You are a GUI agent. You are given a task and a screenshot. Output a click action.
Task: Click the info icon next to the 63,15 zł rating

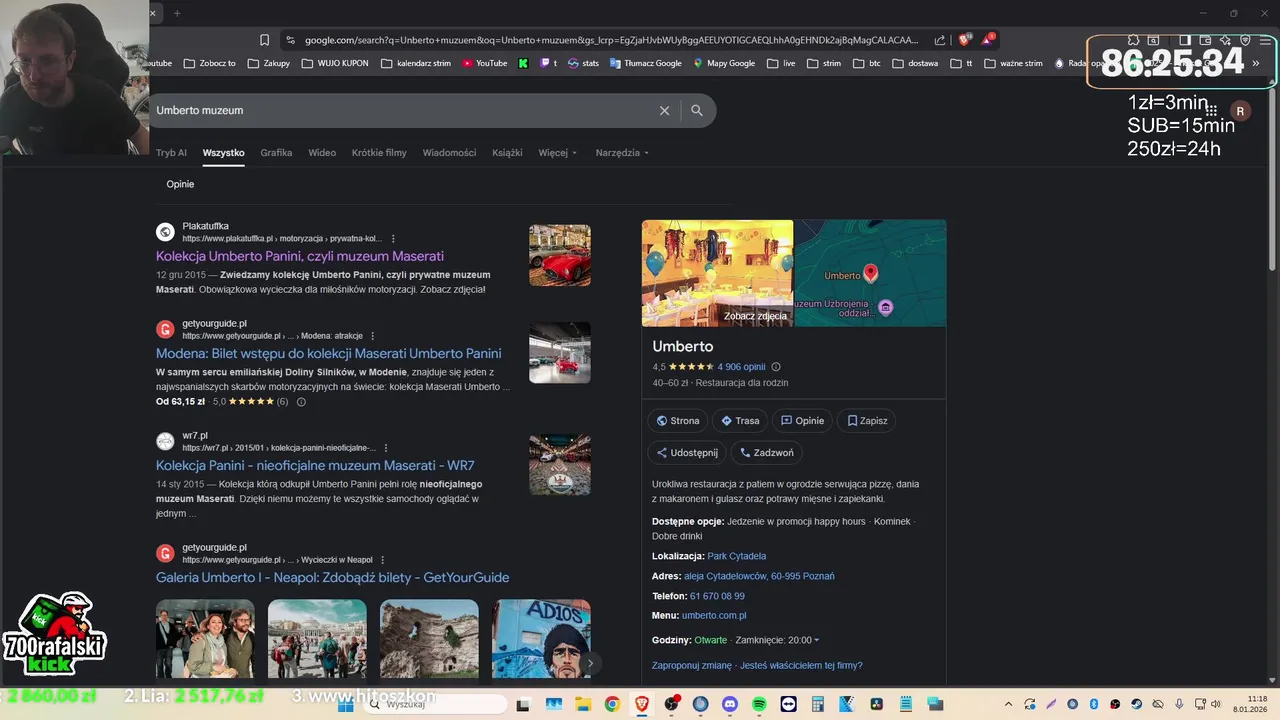pos(301,402)
